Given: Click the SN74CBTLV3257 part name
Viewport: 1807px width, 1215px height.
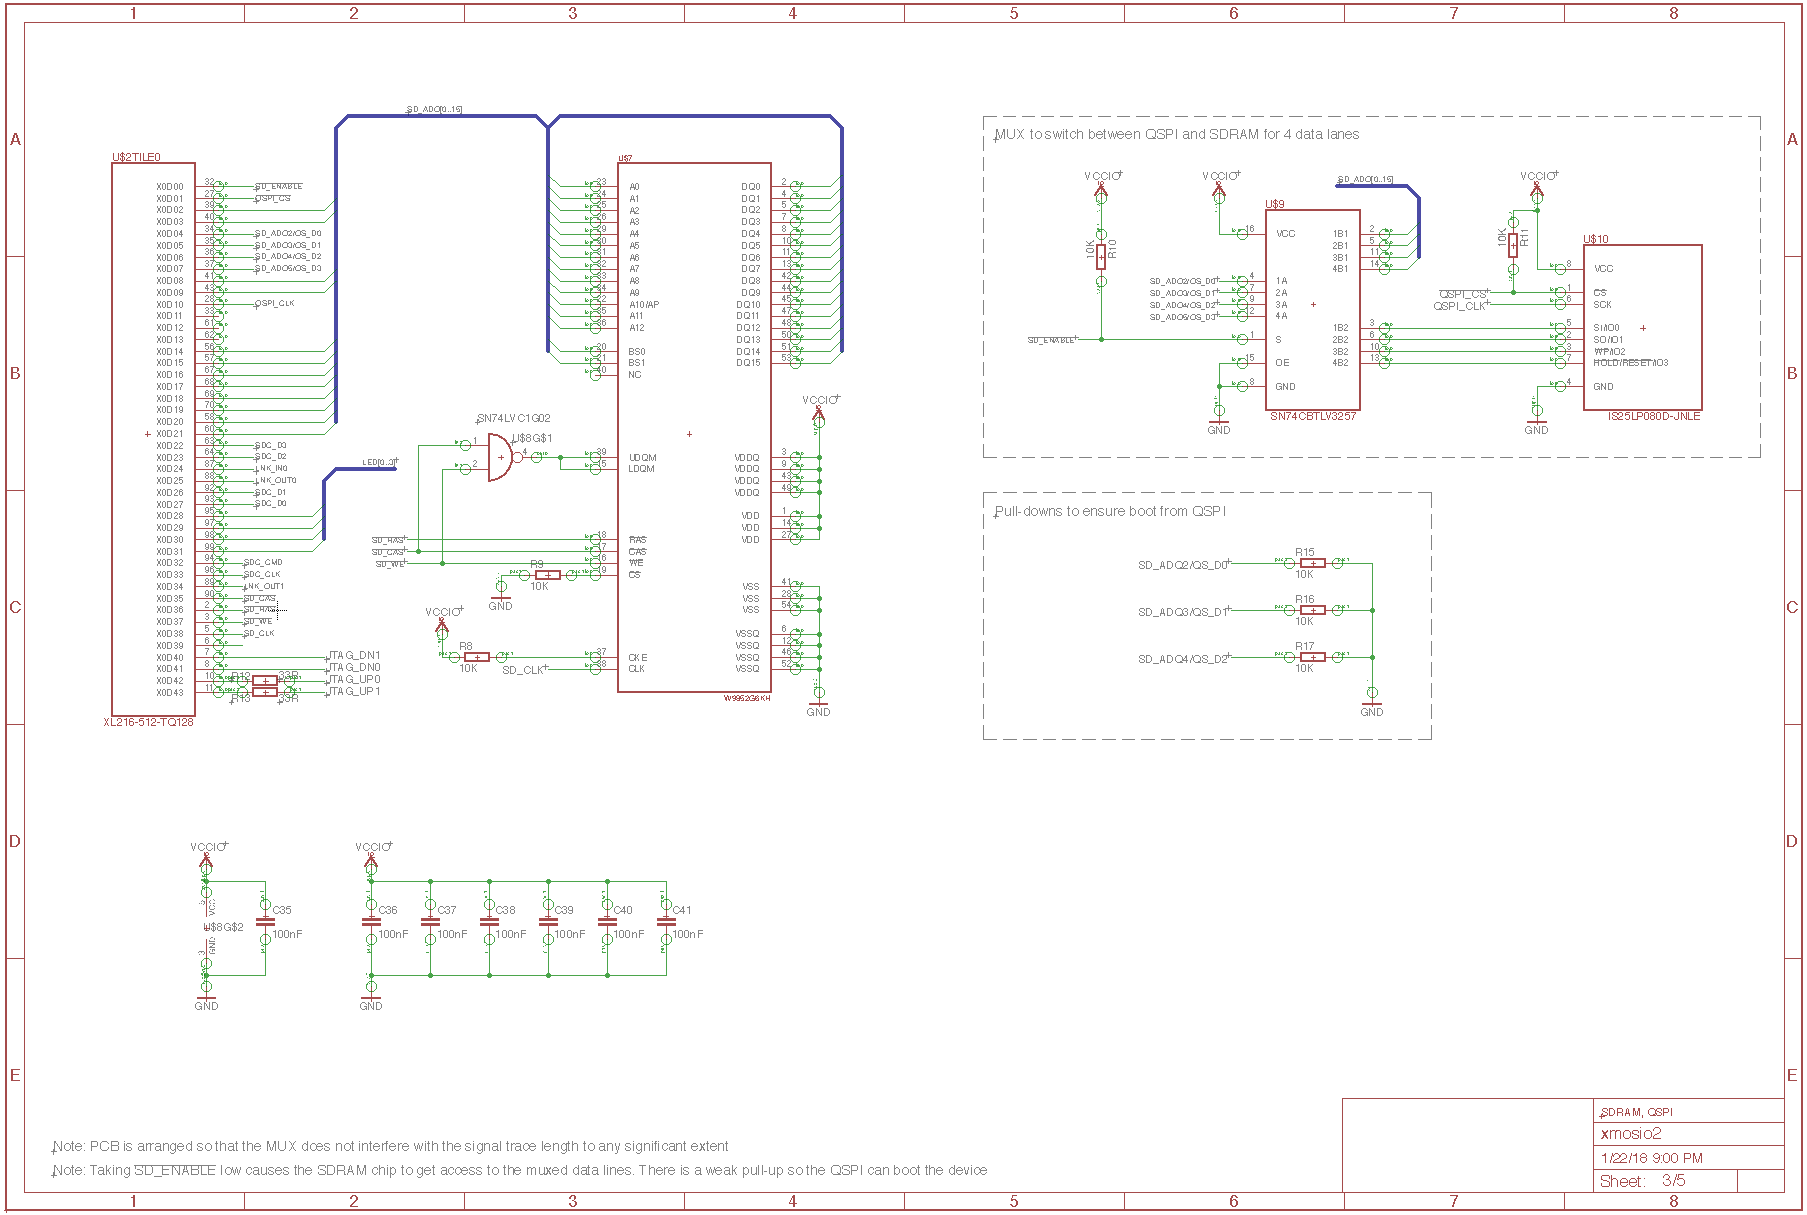Looking at the screenshot, I should (x=1313, y=416).
